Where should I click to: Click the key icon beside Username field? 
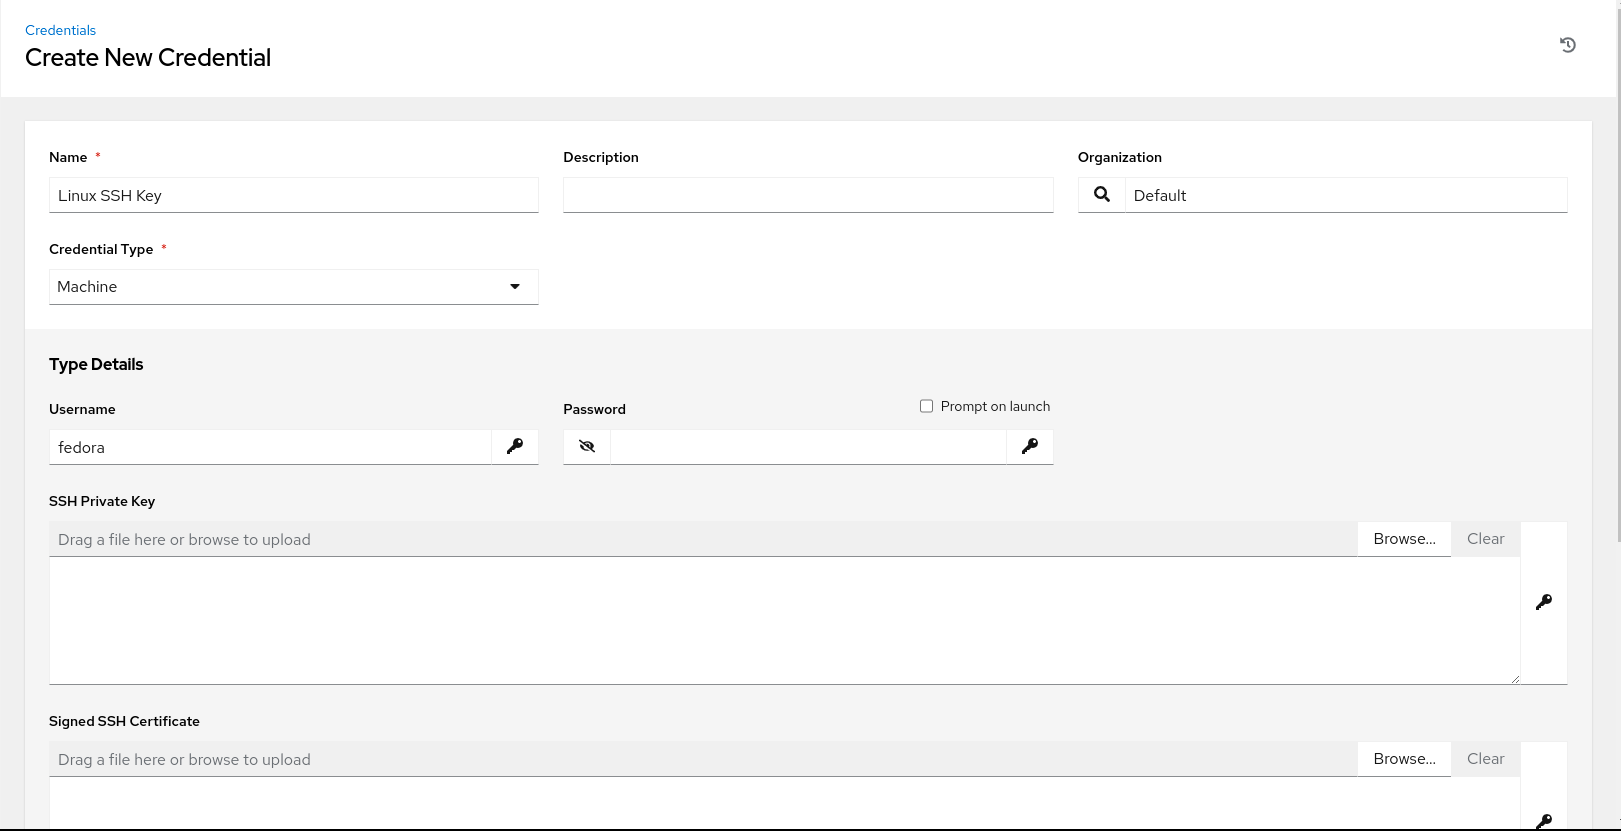(515, 447)
